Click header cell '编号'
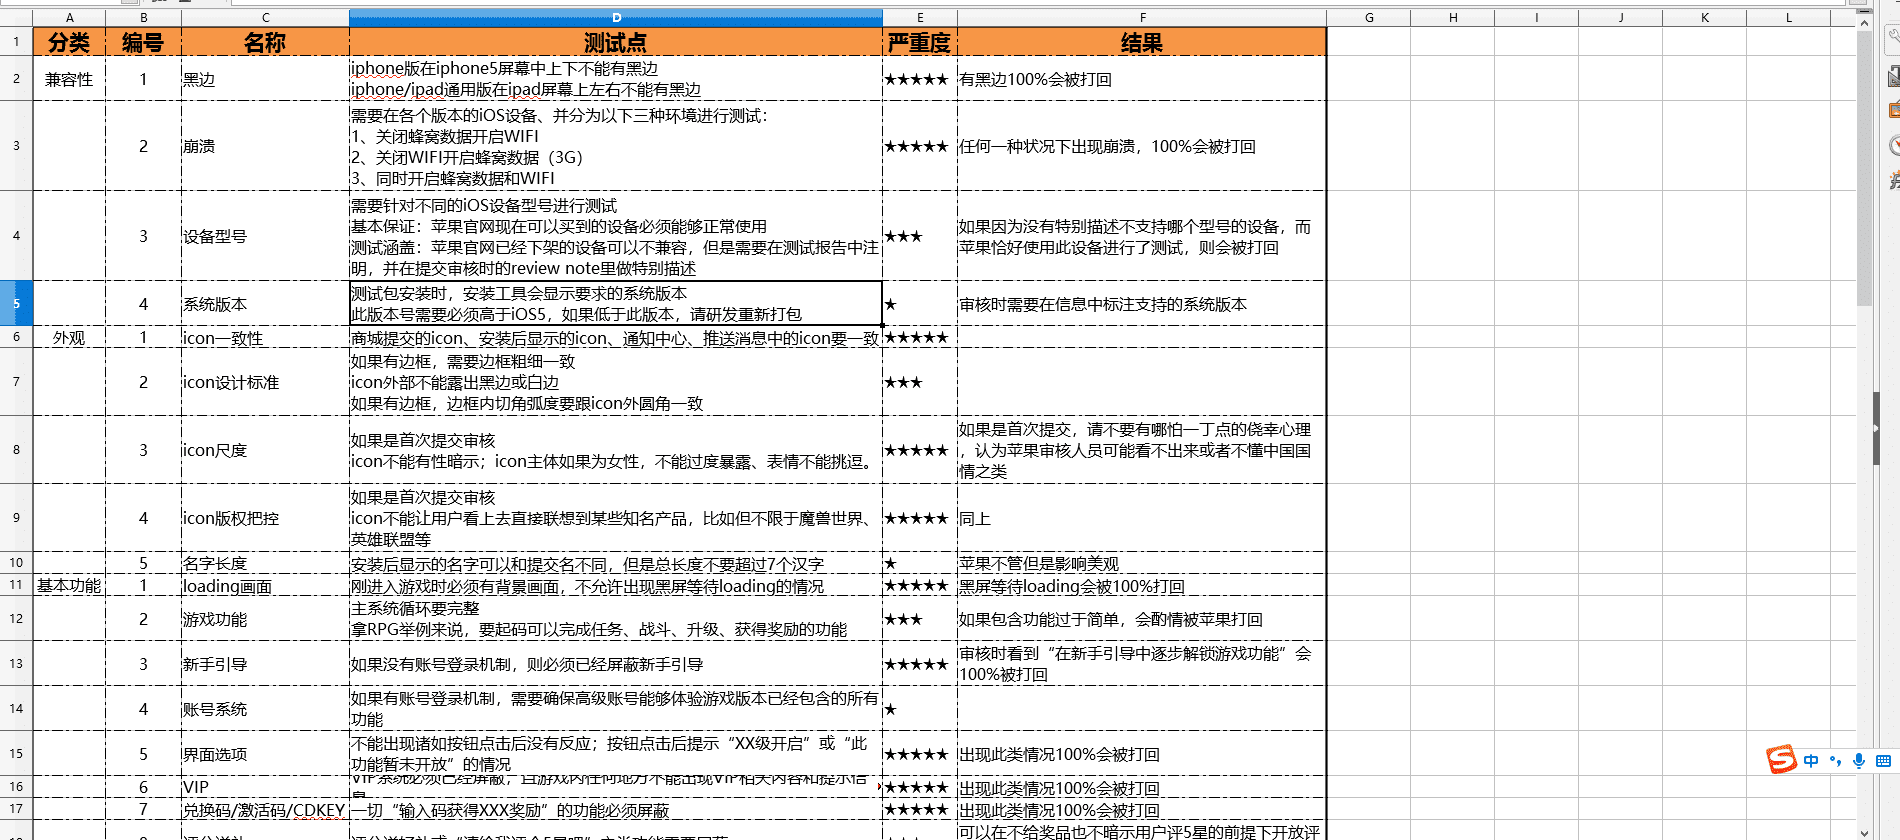Viewport: 1900px width, 840px height. point(143,42)
